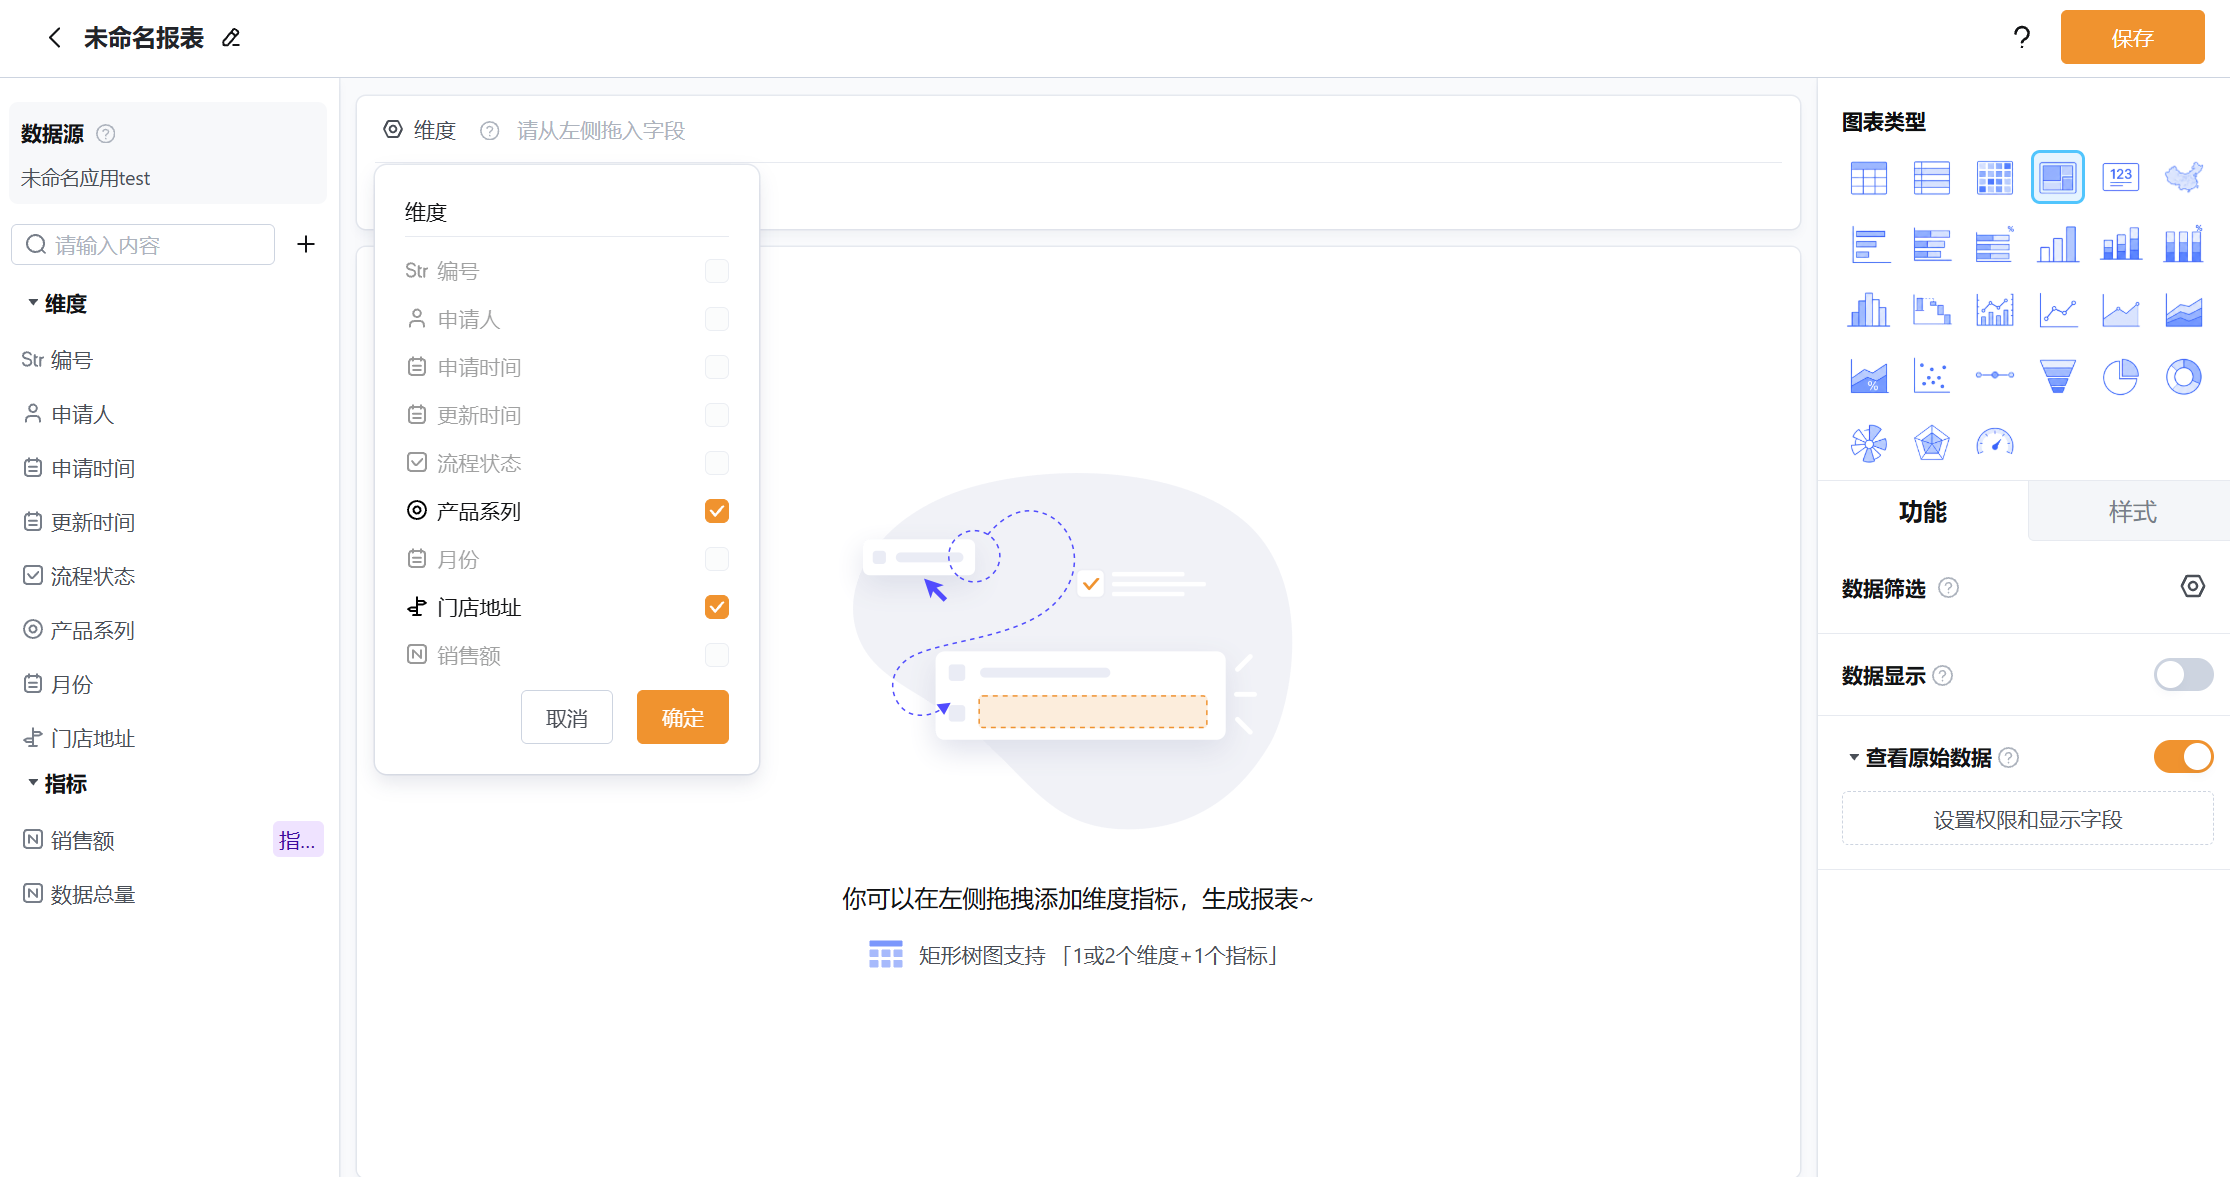Switch to the 功能 tab
This screenshot has height=1177, width=2230.
pyautogui.click(x=1922, y=512)
